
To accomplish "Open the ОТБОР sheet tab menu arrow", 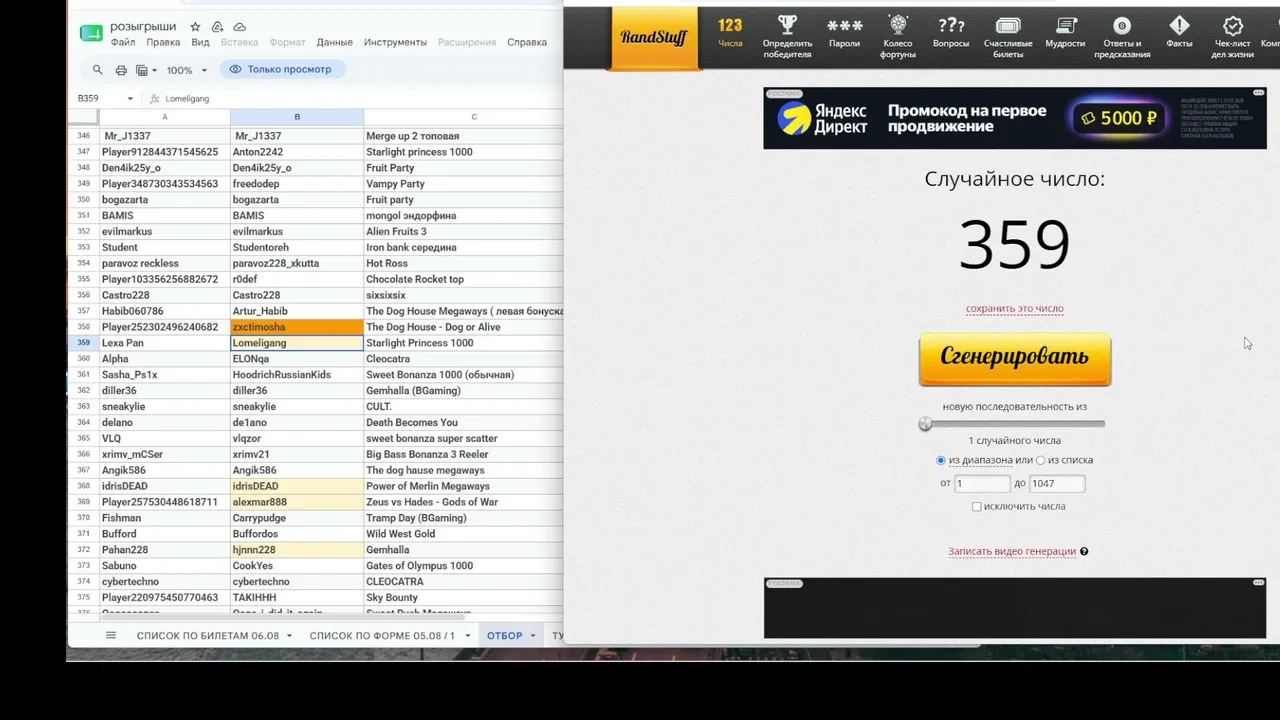I will click(533, 636).
